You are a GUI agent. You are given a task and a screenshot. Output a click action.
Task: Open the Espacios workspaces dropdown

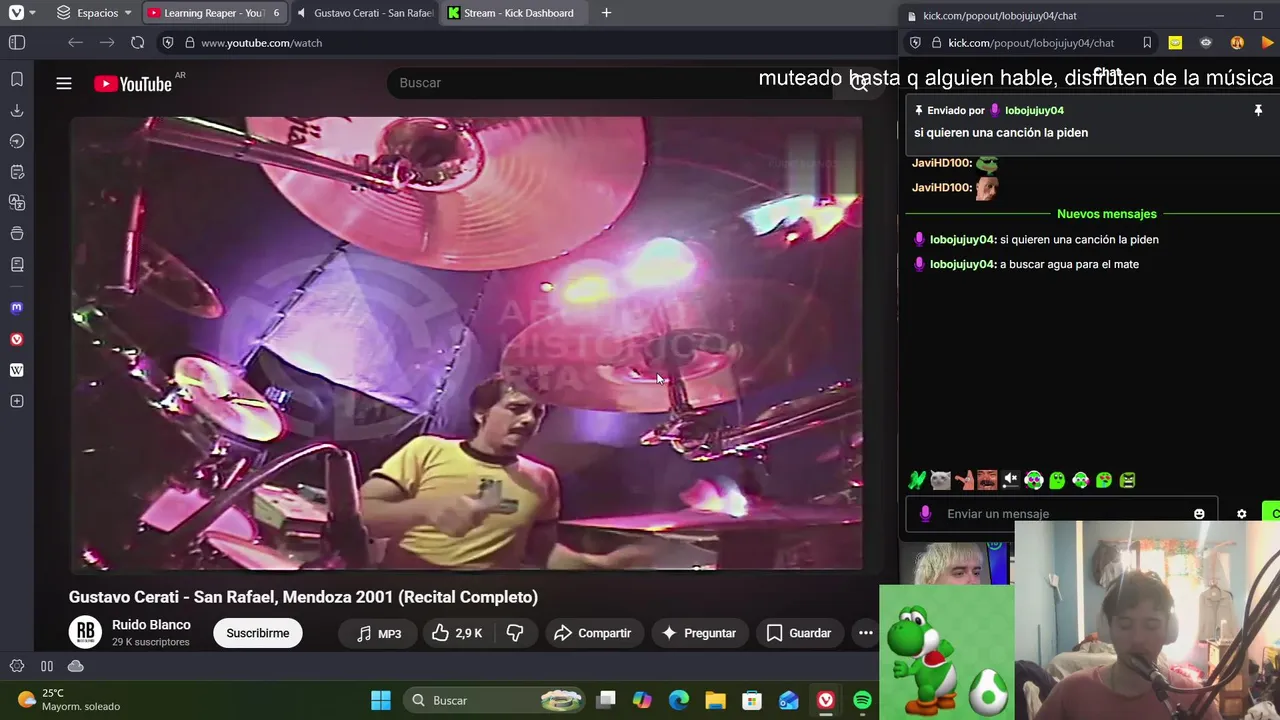(93, 13)
